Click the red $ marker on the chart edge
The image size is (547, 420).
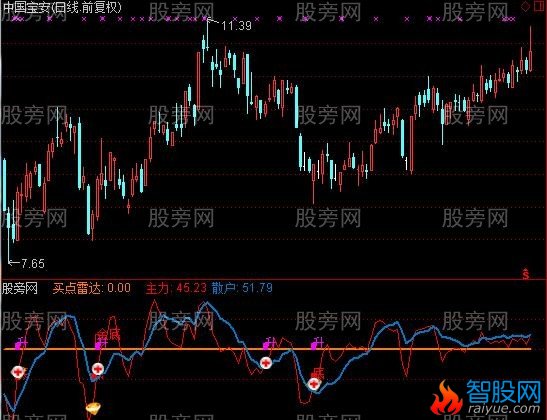[526, 275]
